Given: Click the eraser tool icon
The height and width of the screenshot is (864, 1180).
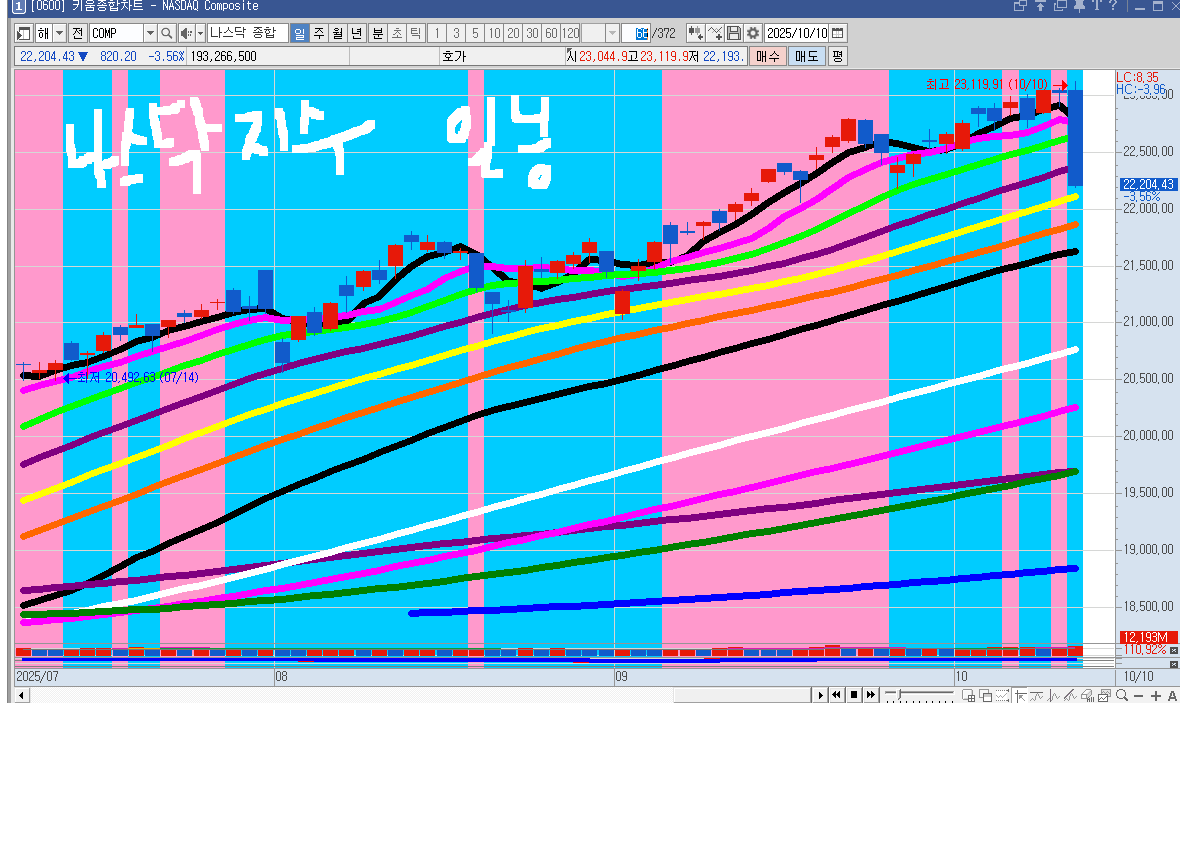Looking at the screenshot, I should 1087,695.
